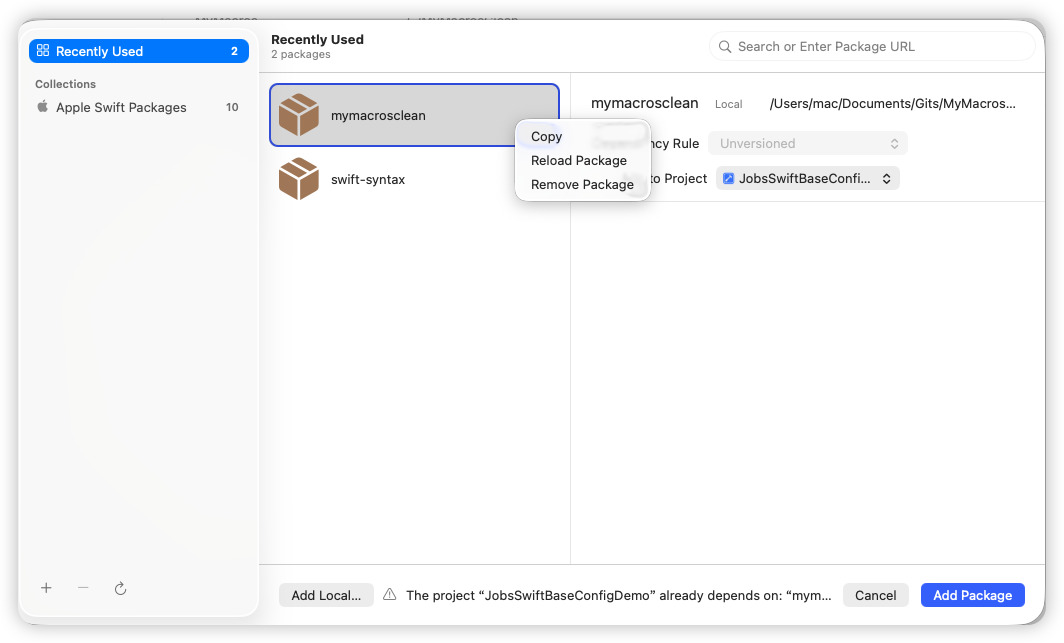Click the blue project icon in JobsSwiftBaseConfi popup
Screen dimensions: 1064x643
(728, 178)
